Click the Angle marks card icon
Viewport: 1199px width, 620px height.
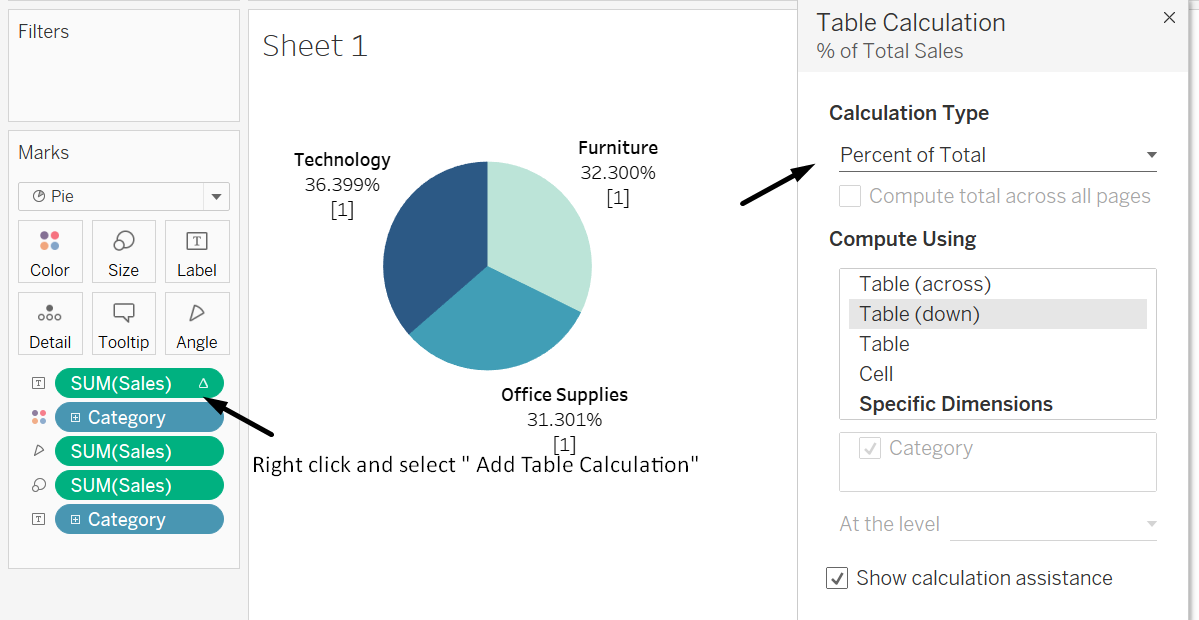tap(197, 314)
